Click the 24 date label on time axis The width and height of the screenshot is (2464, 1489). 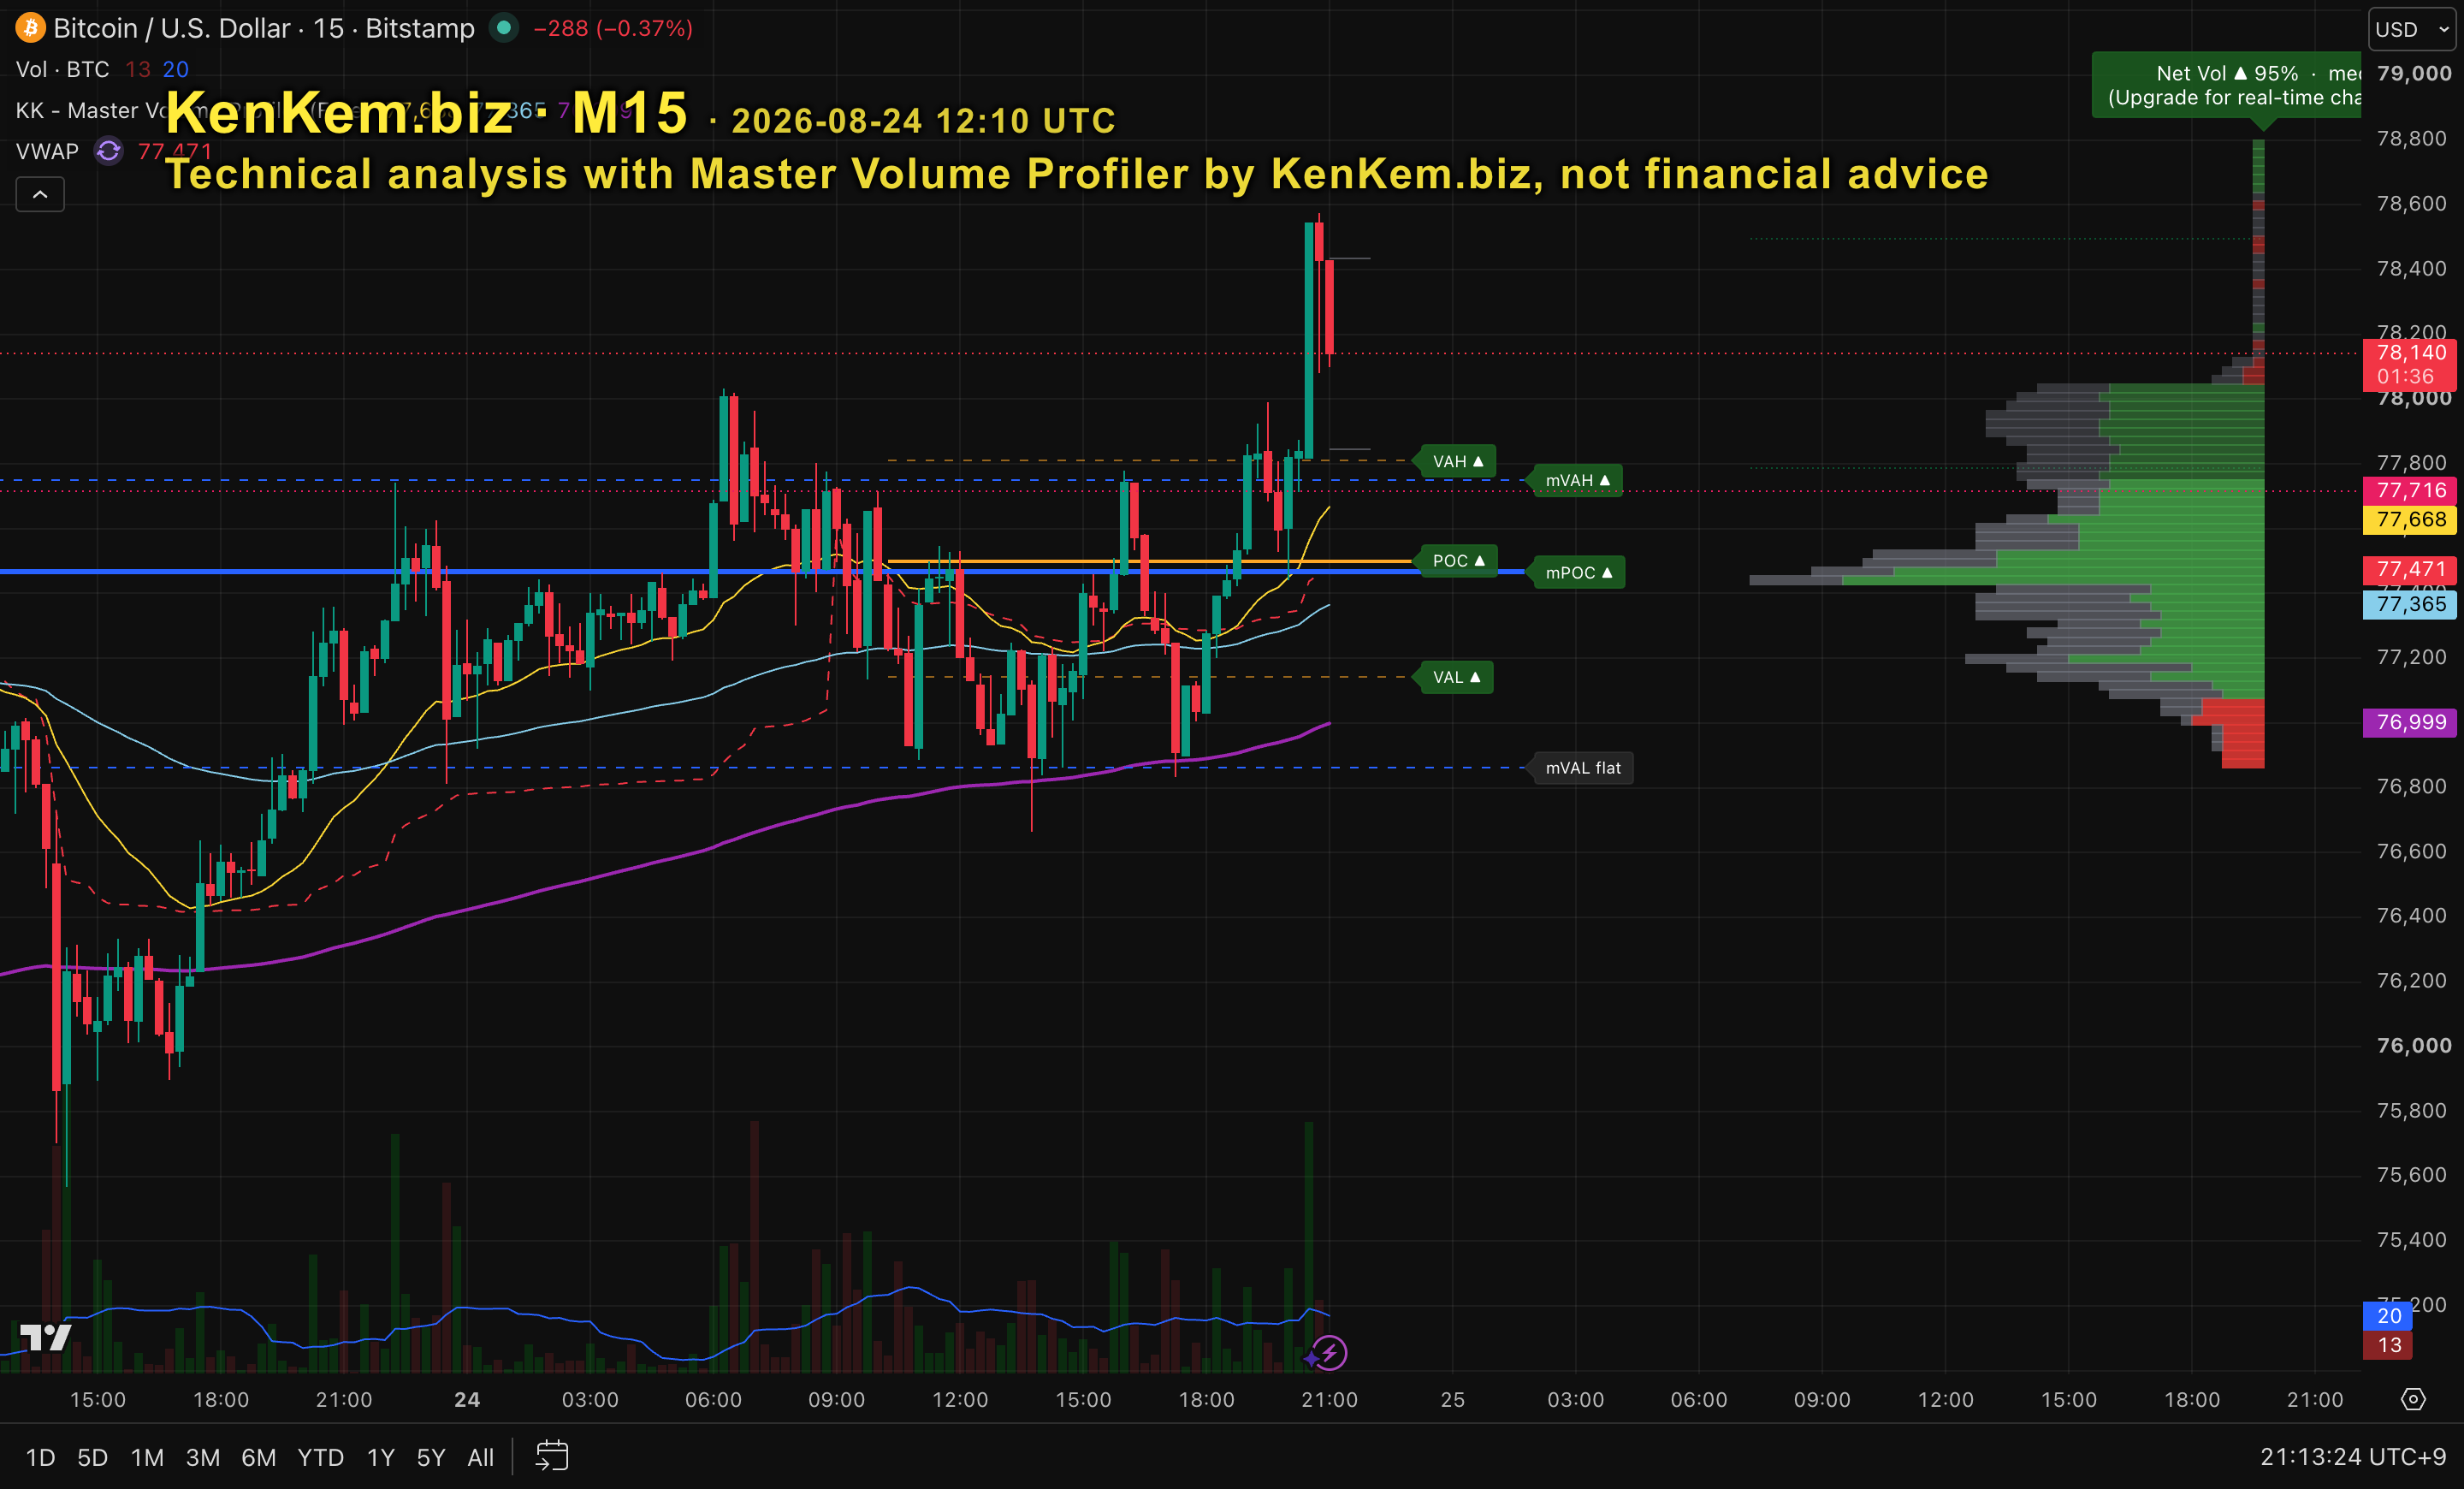point(467,1399)
